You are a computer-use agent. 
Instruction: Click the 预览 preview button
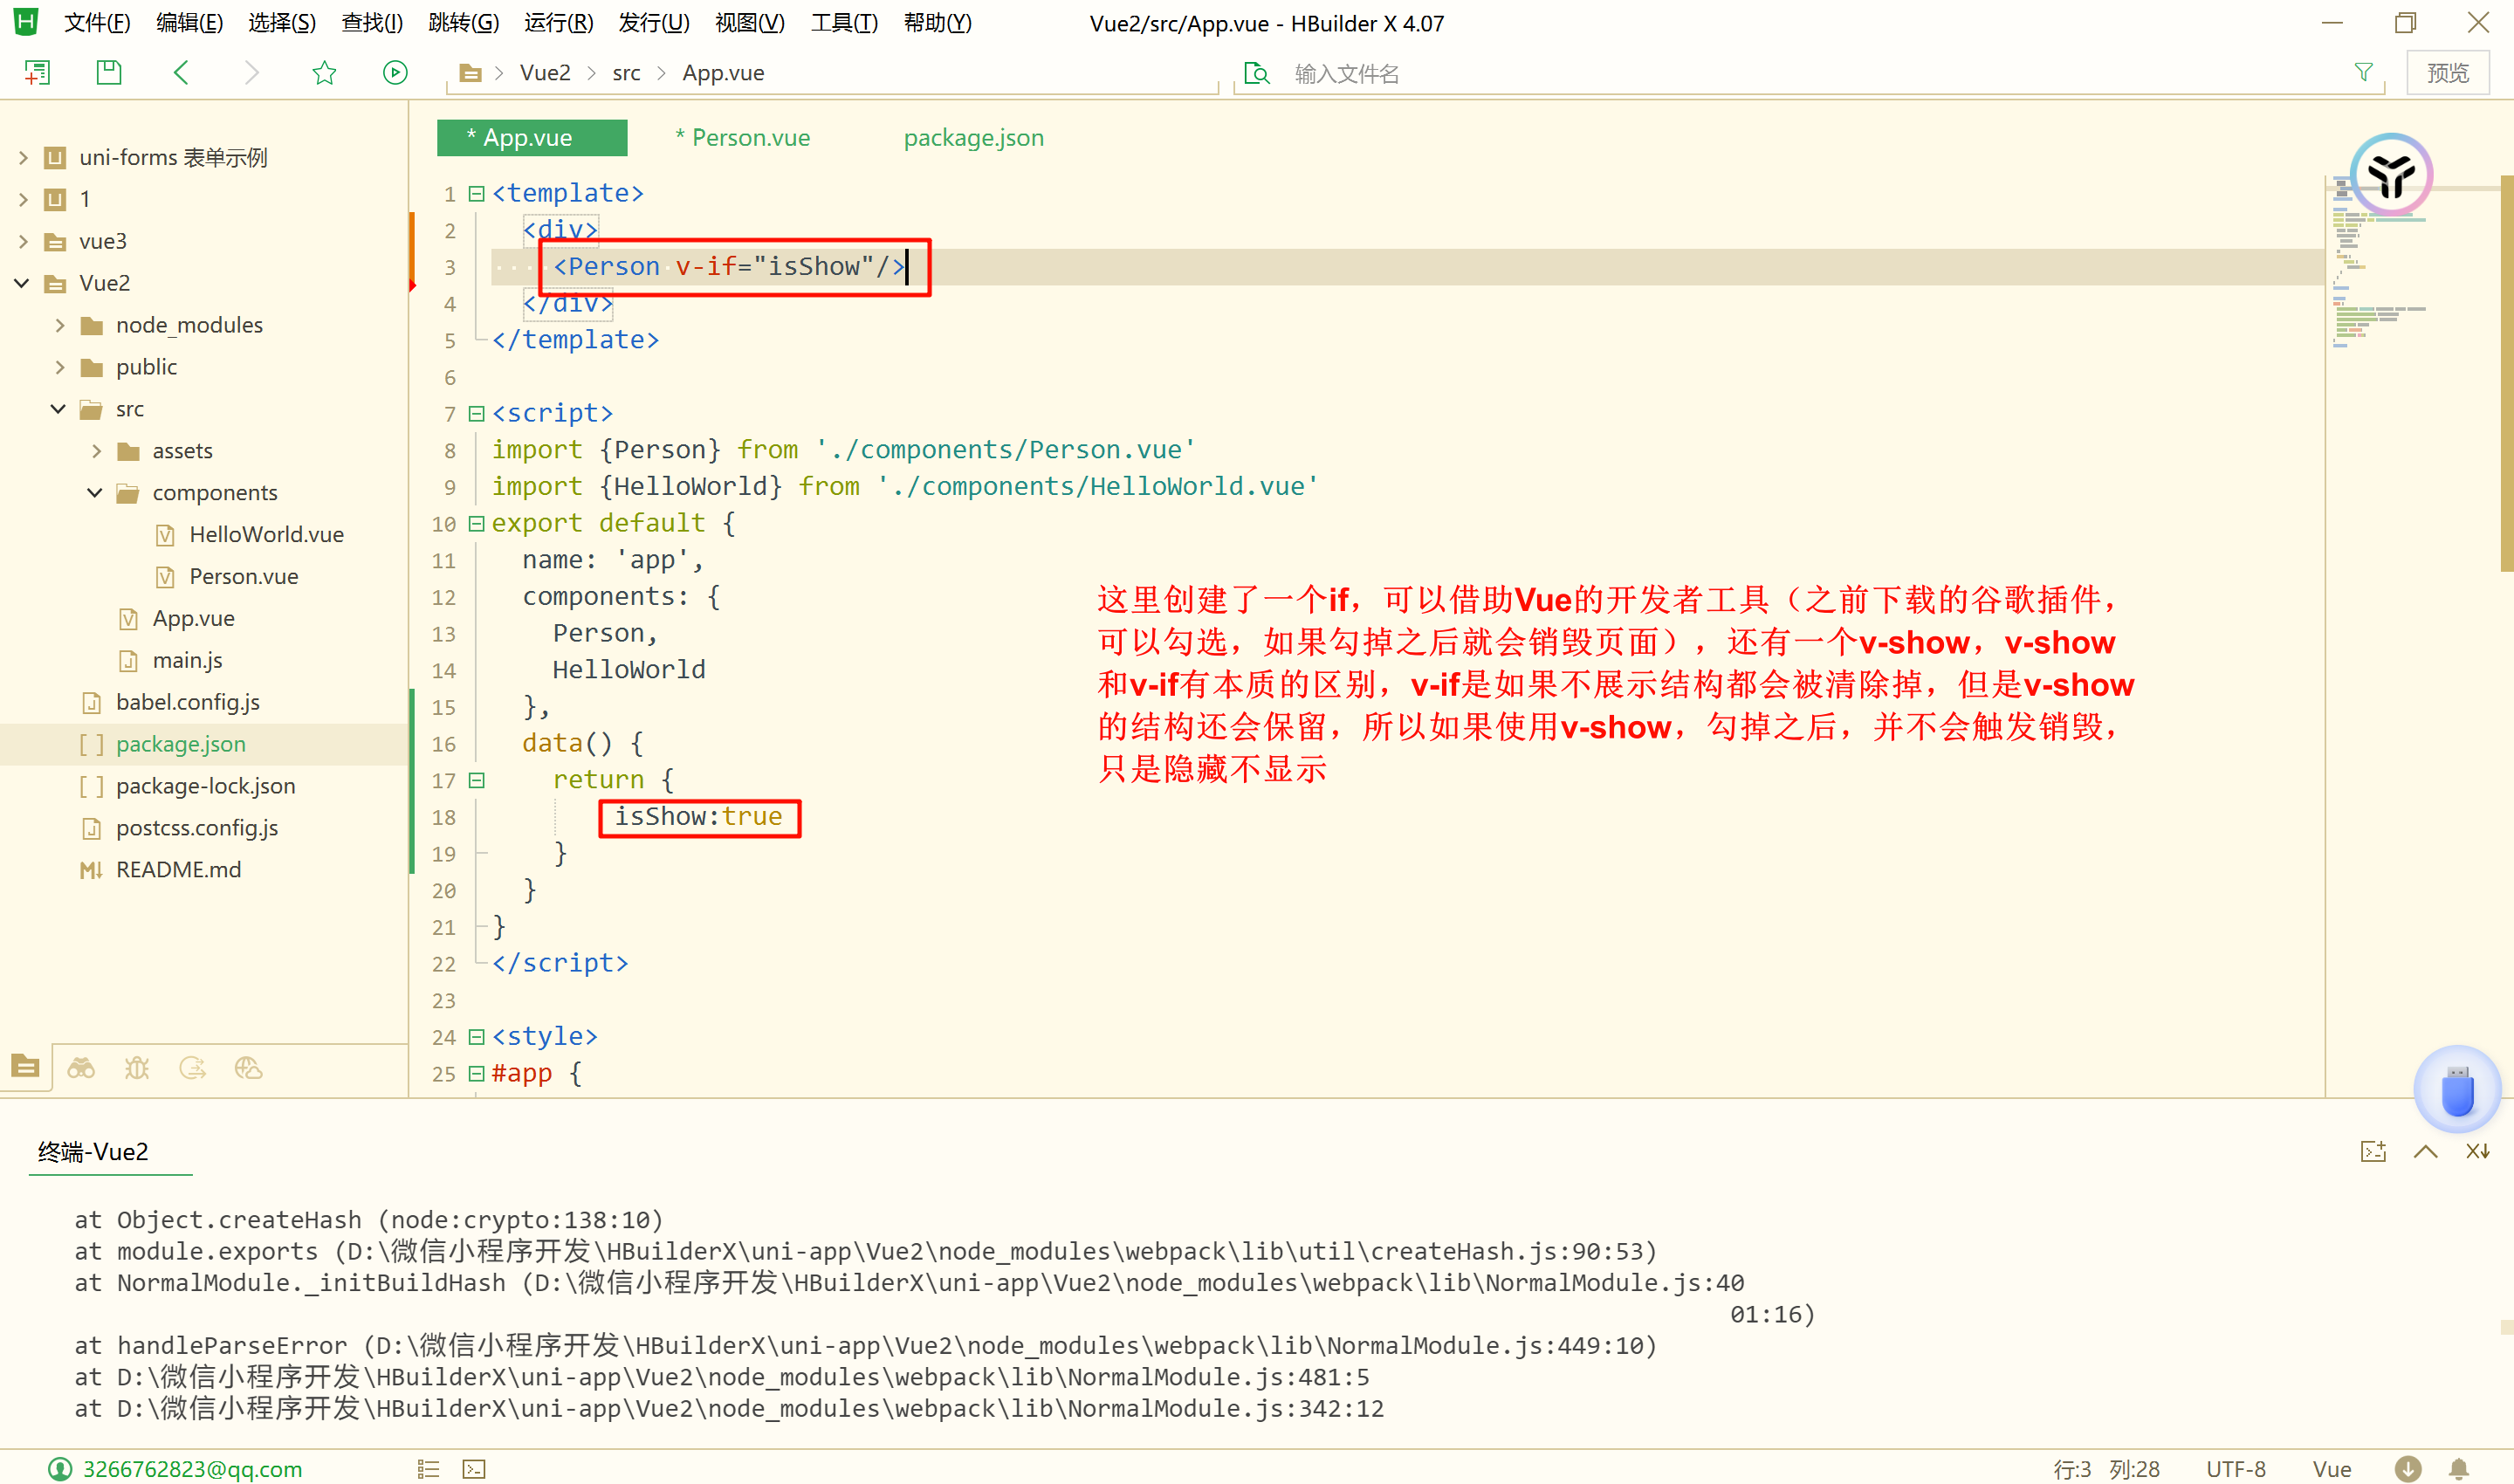click(2447, 73)
